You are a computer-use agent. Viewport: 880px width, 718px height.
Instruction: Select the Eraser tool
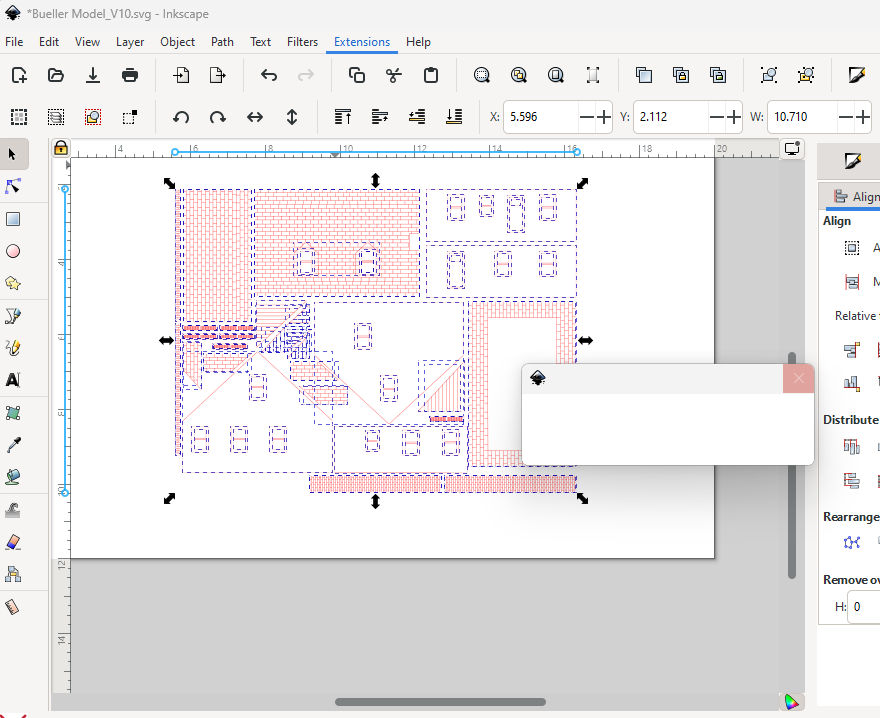(13, 542)
